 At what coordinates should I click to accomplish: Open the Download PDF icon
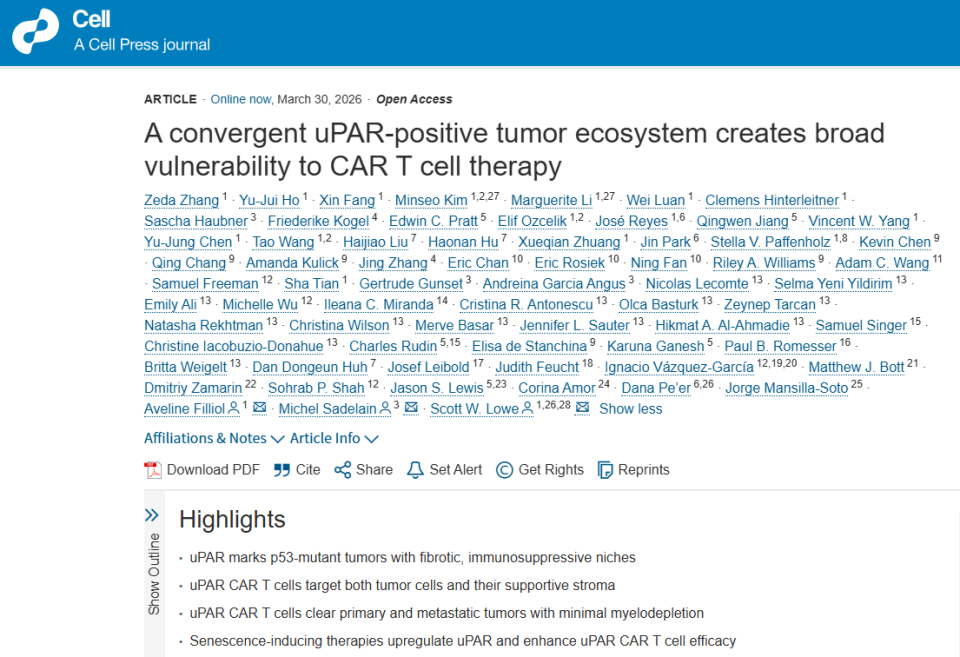tap(152, 470)
